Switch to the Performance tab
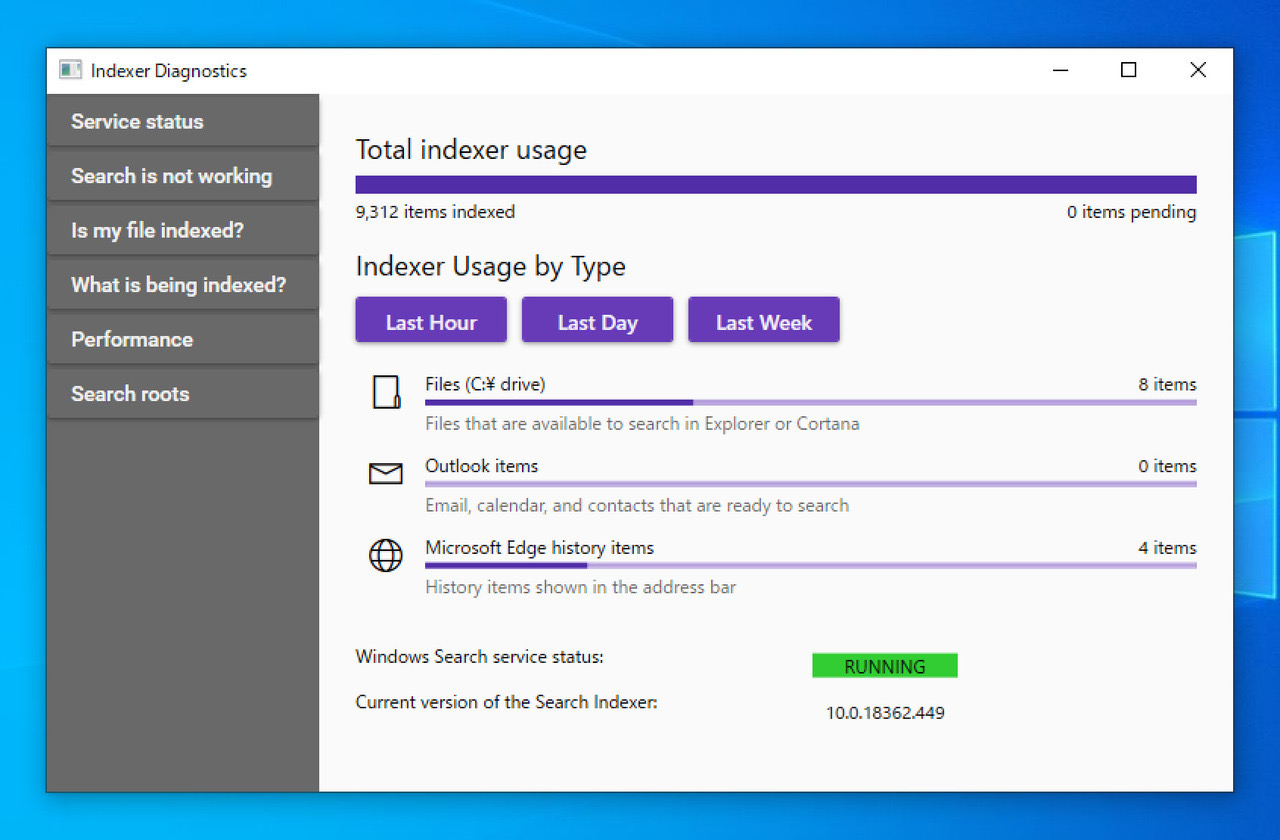The image size is (1280, 840). click(x=183, y=340)
